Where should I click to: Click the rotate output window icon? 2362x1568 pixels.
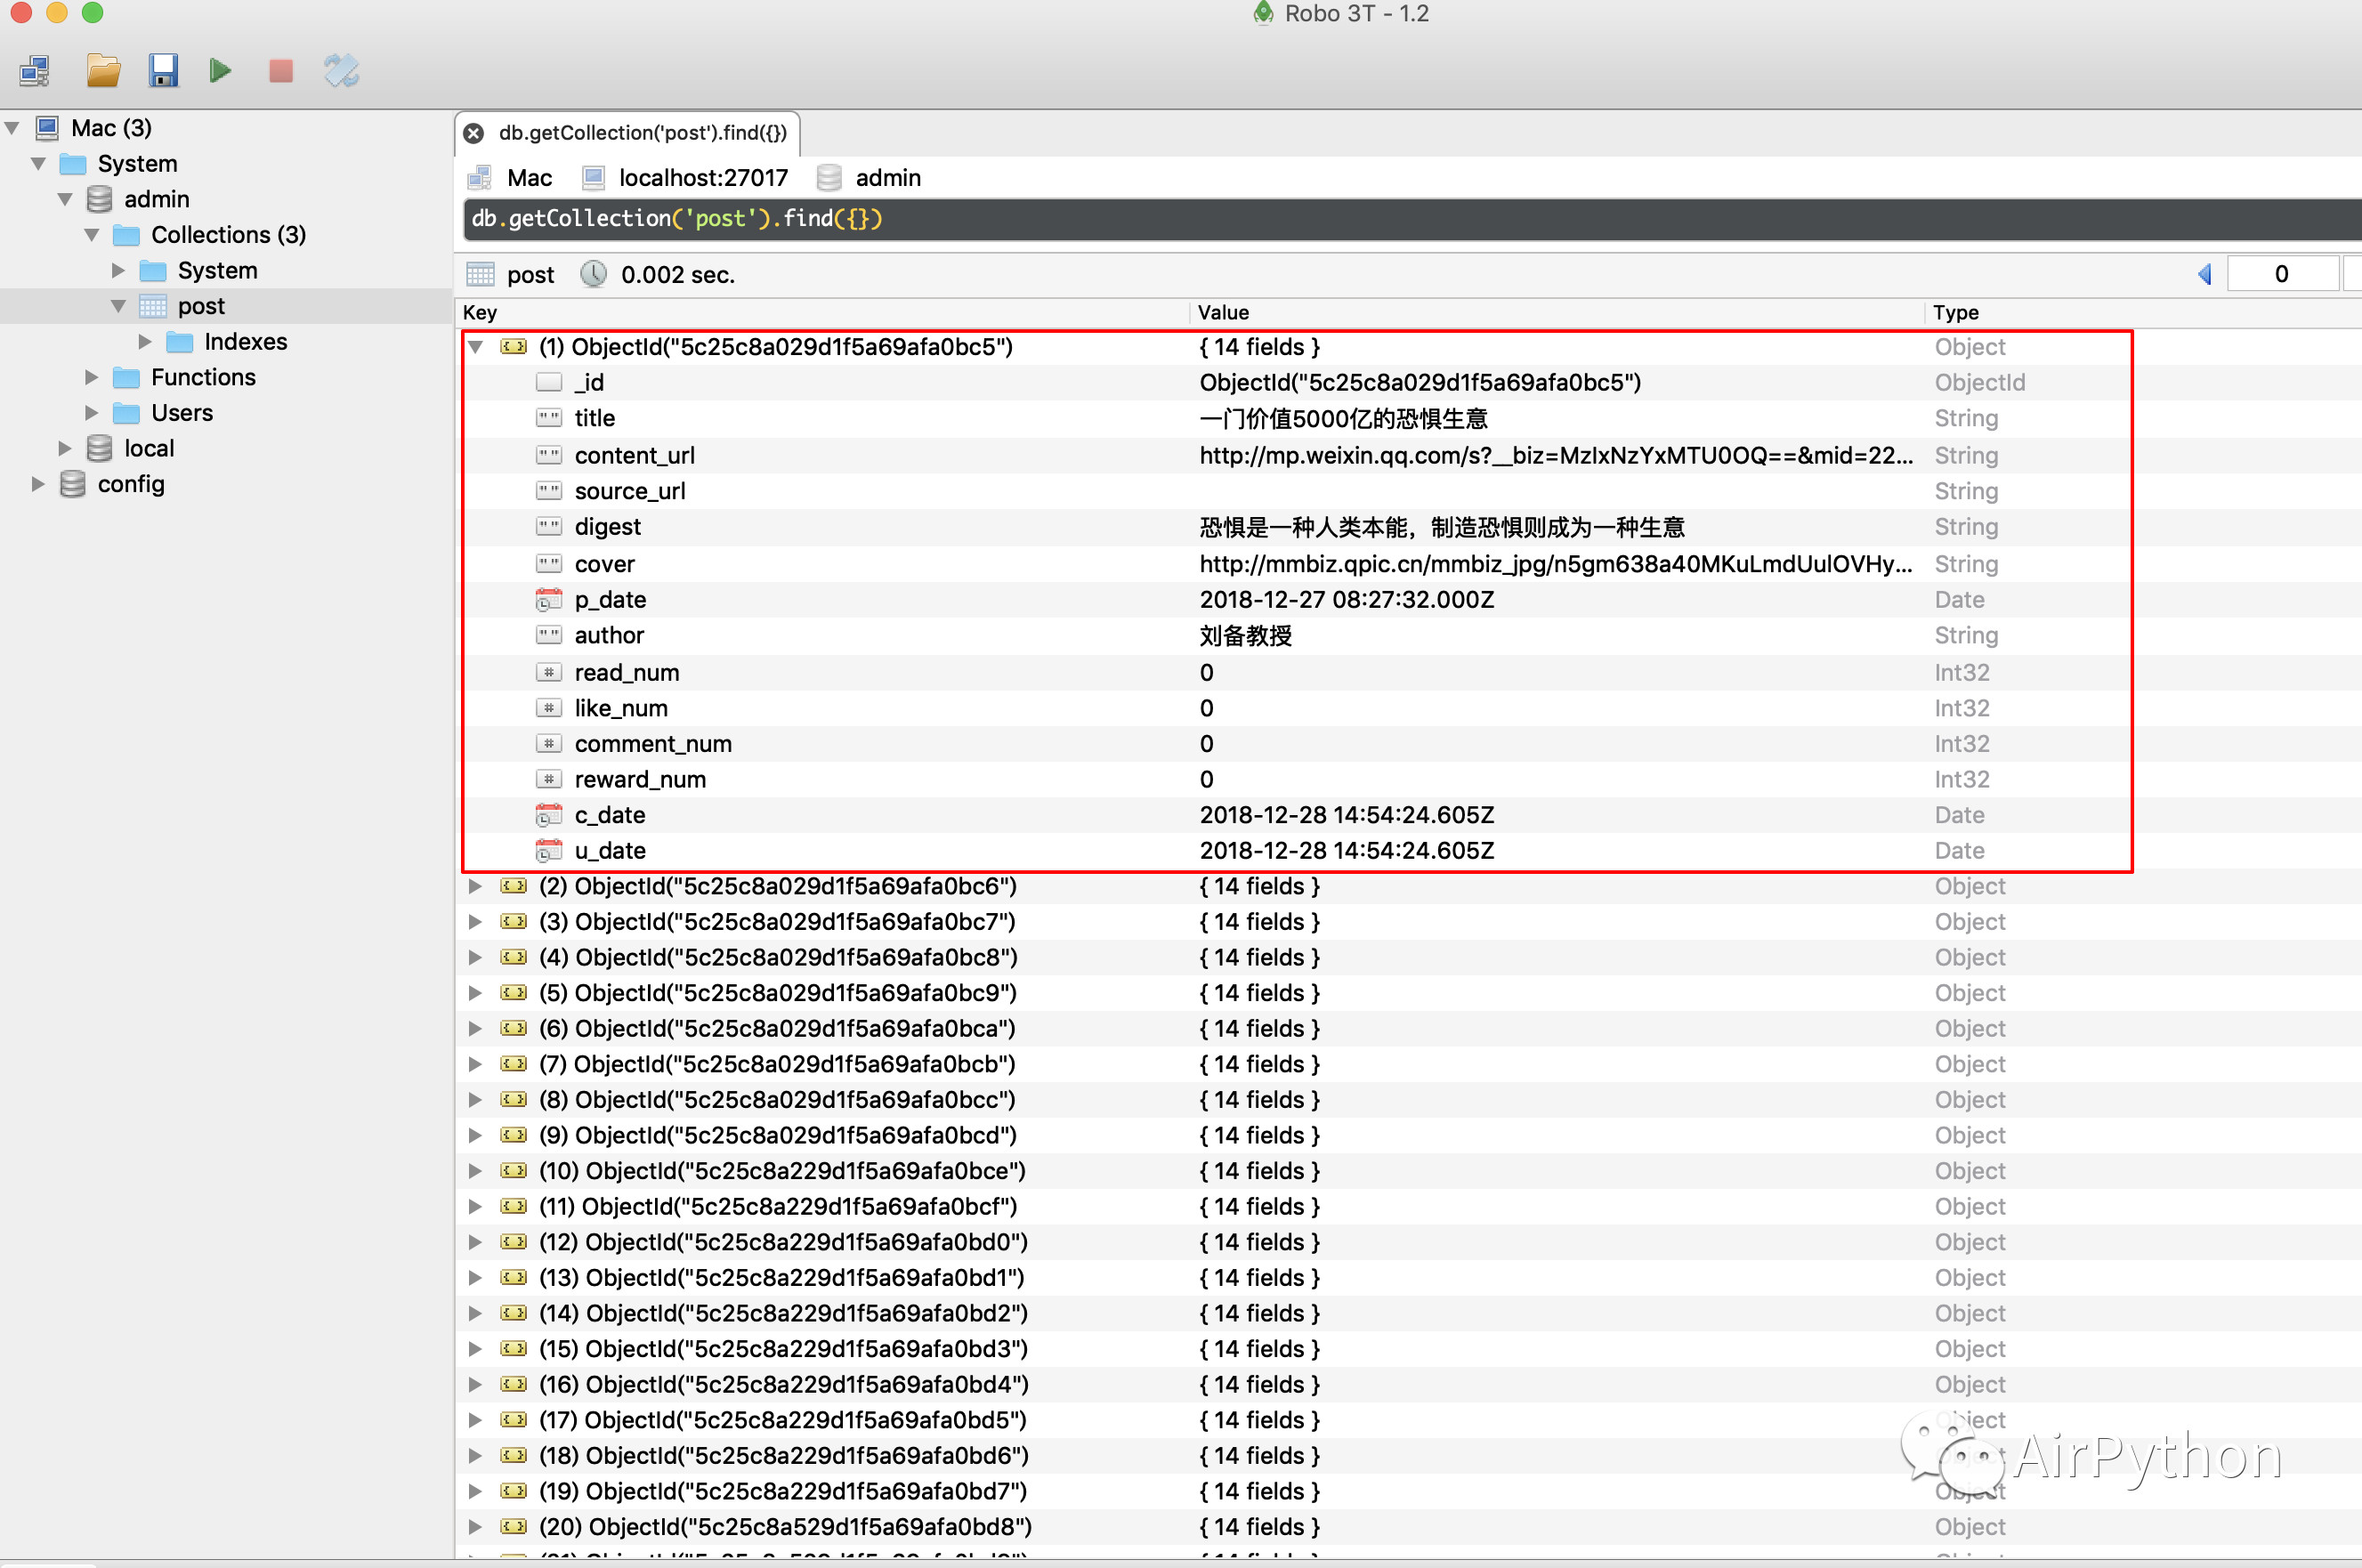point(341,71)
